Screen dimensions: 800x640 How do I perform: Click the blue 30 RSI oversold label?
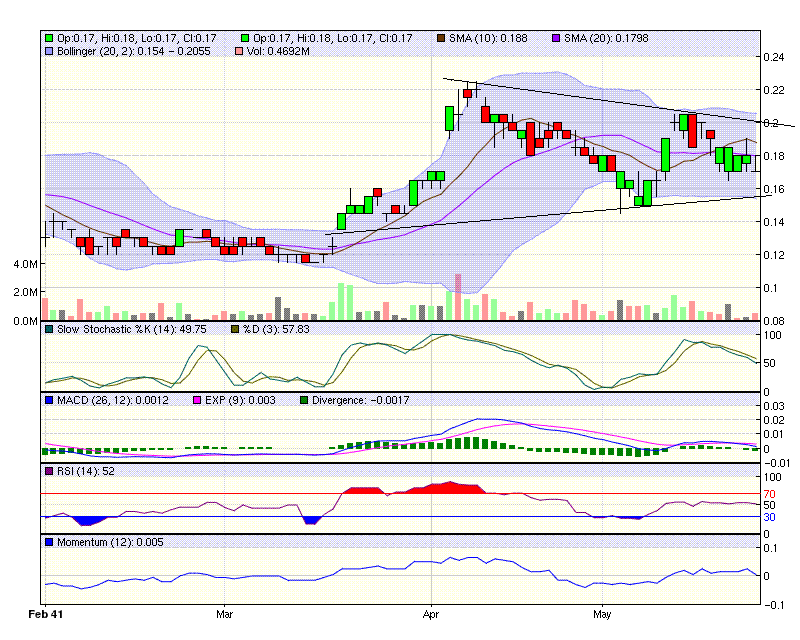(x=768, y=517)
